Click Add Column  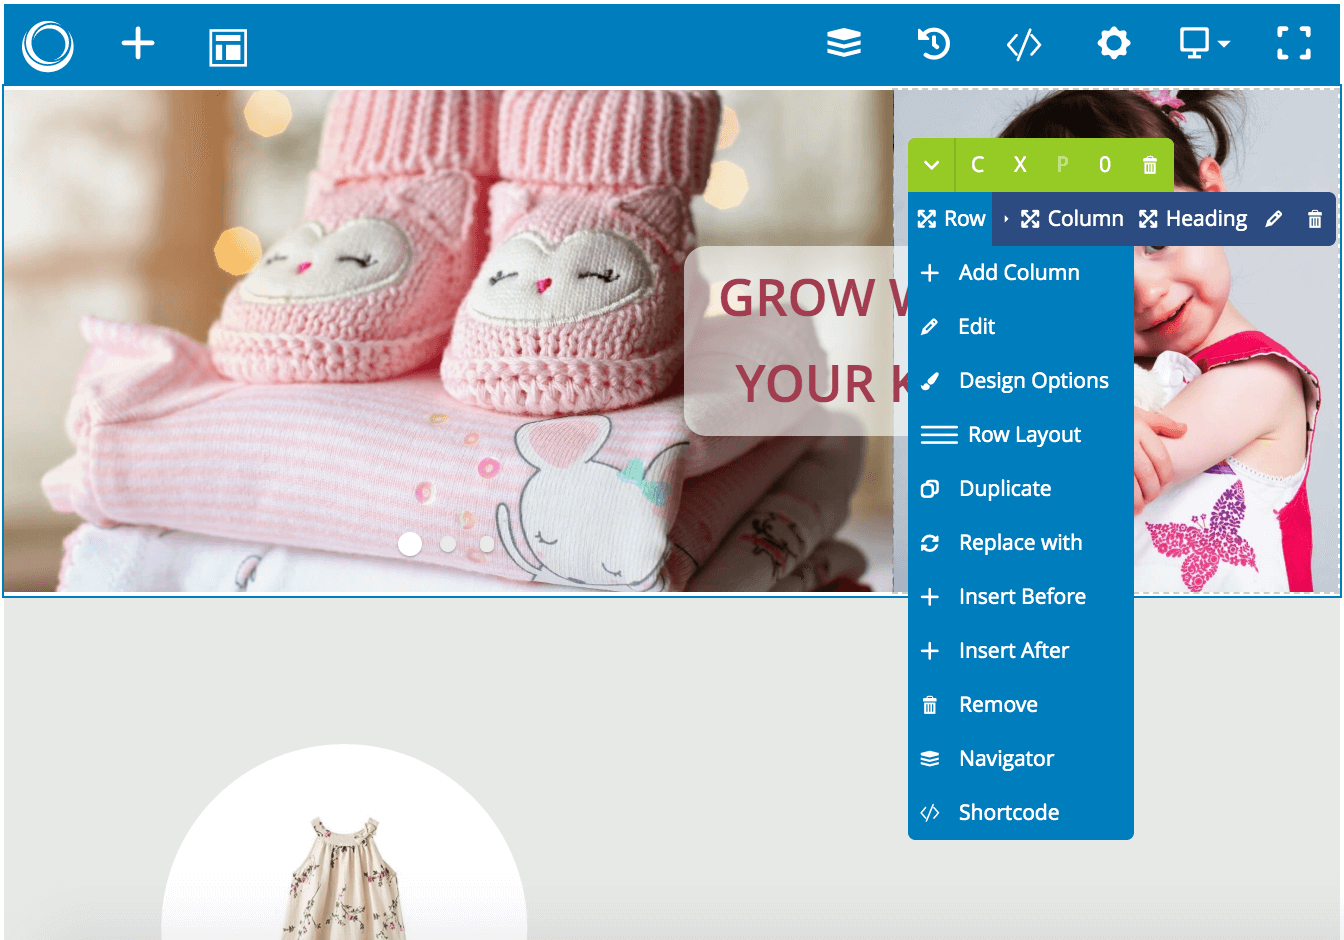[1019, 272]
